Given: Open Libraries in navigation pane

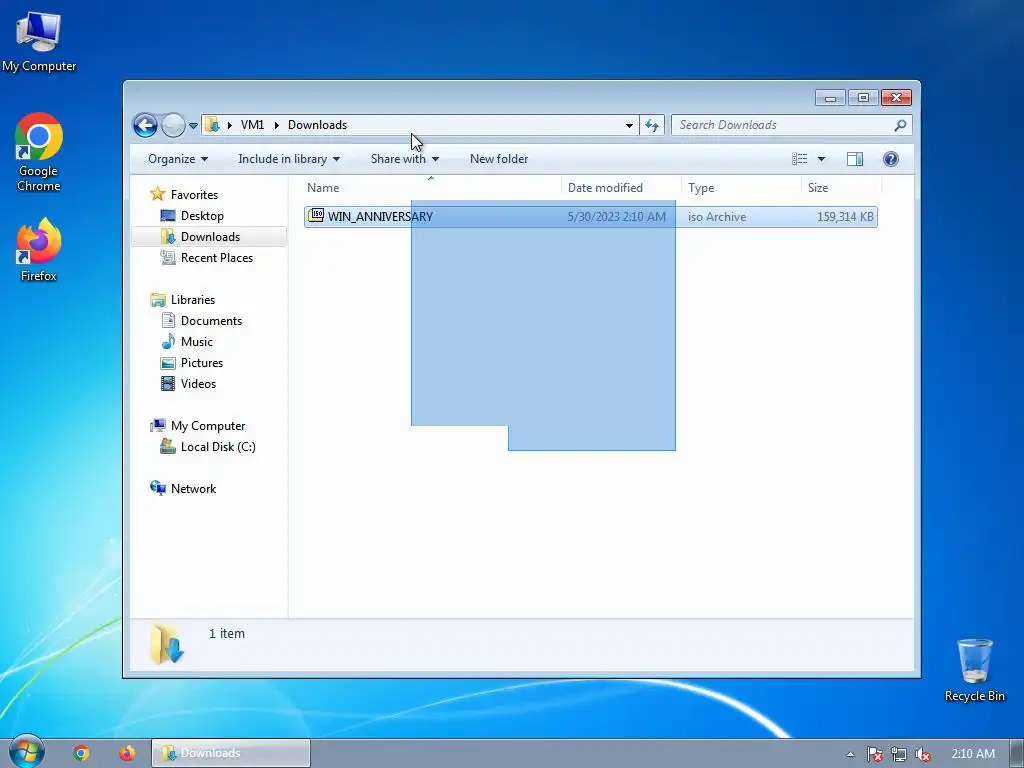Looking at the screenshot, I should coord(192,300).
